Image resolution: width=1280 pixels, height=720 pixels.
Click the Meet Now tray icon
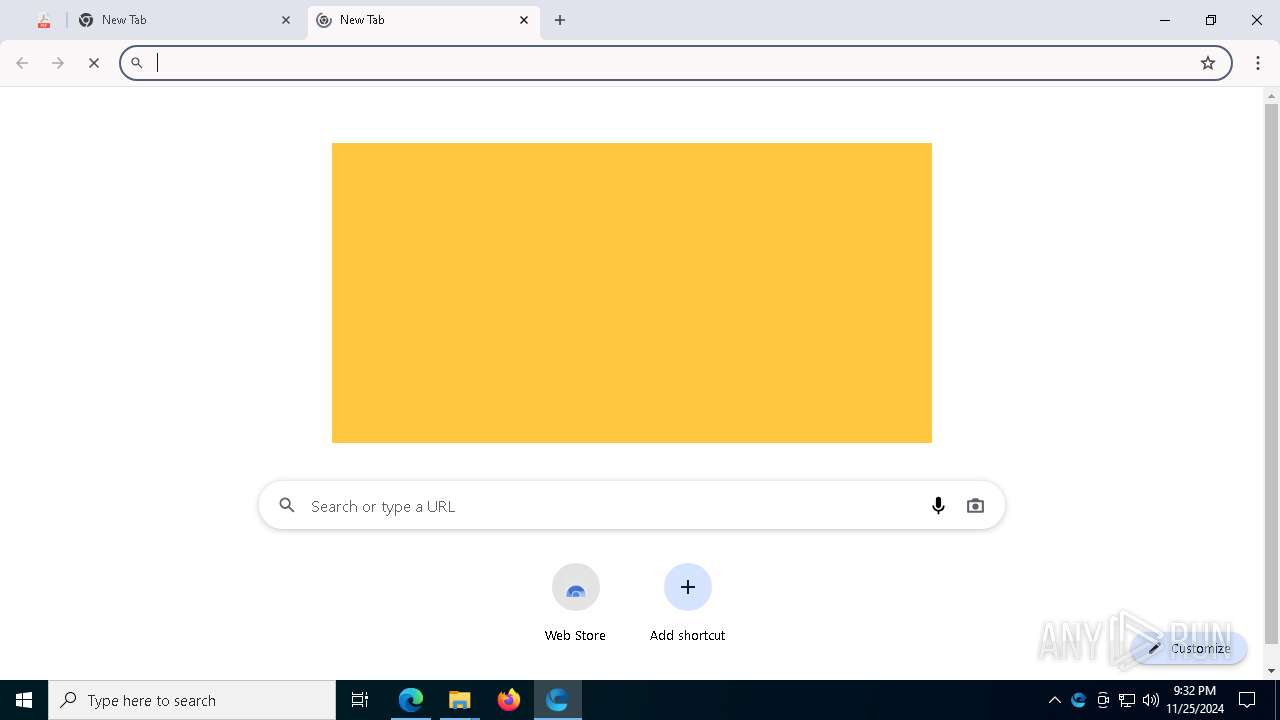point(1103,700)
